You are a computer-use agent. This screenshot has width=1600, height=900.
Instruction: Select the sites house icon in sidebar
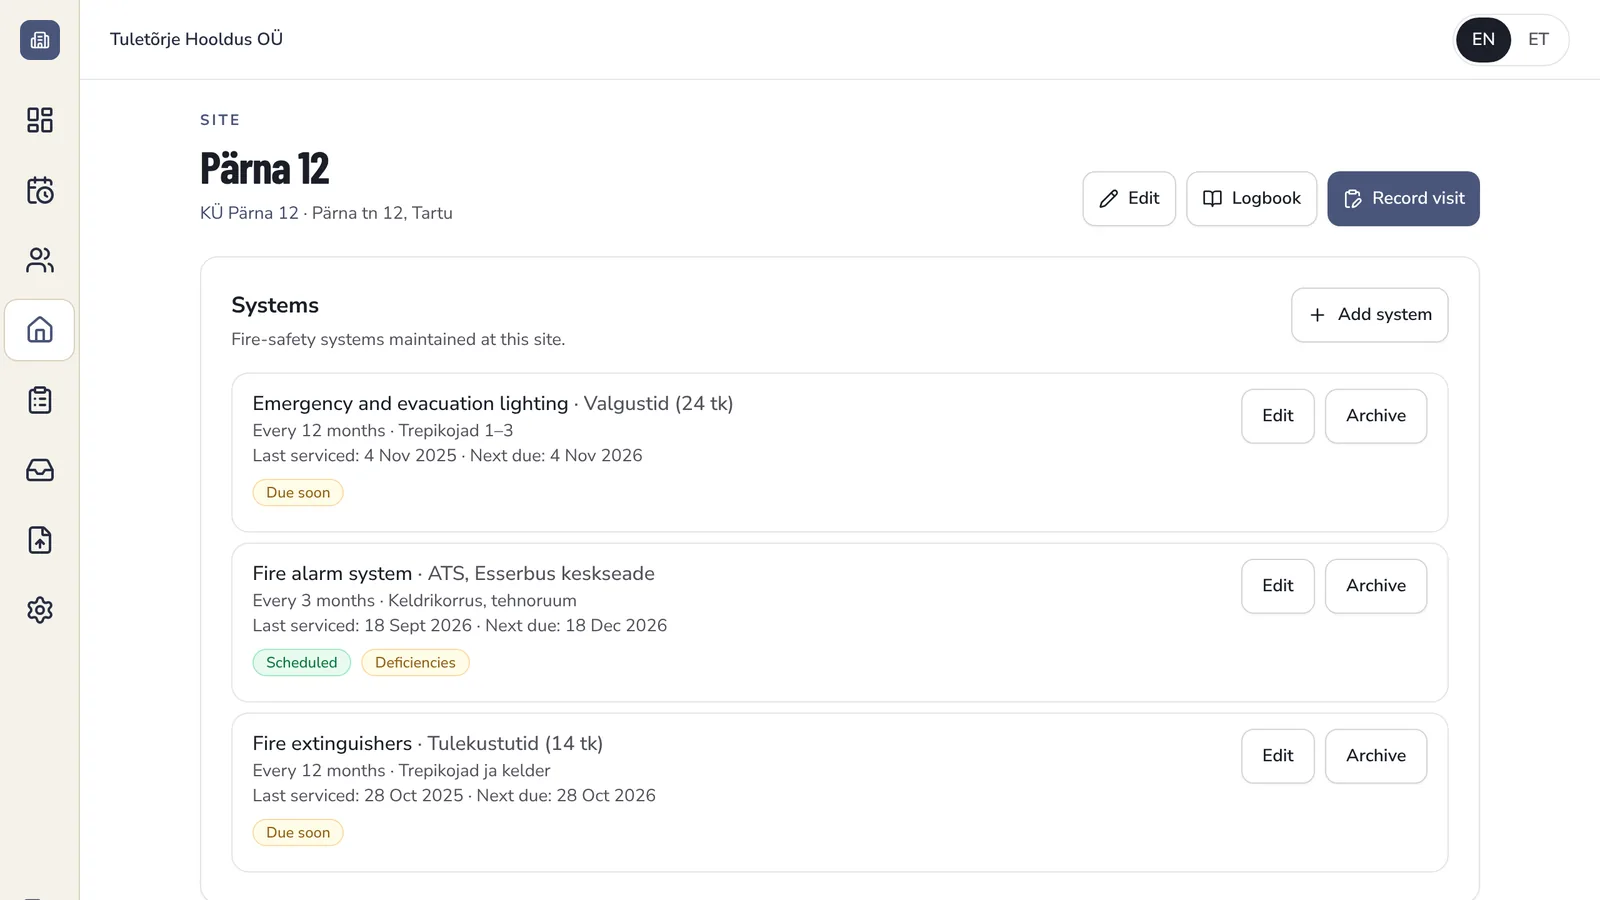(x=40, y=330)
